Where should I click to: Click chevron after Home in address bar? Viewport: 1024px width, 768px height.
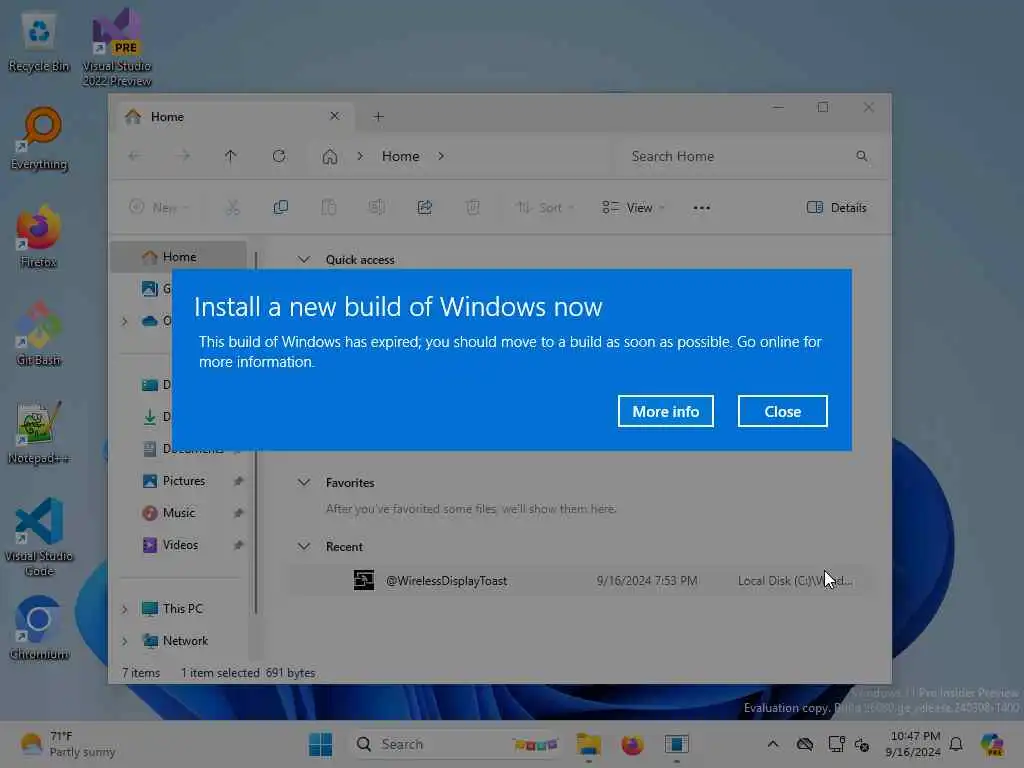[441, 156]
